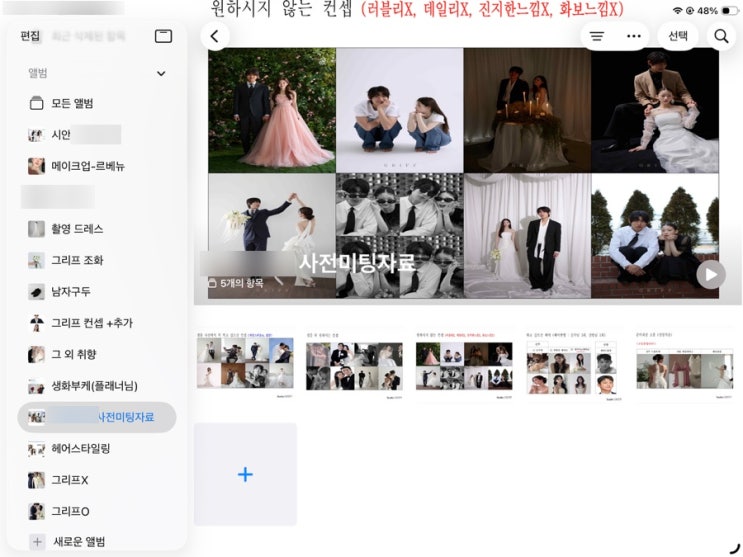Create album with 새로운 앨범
This screenshot has height=557, width=743.
point(97,542)
